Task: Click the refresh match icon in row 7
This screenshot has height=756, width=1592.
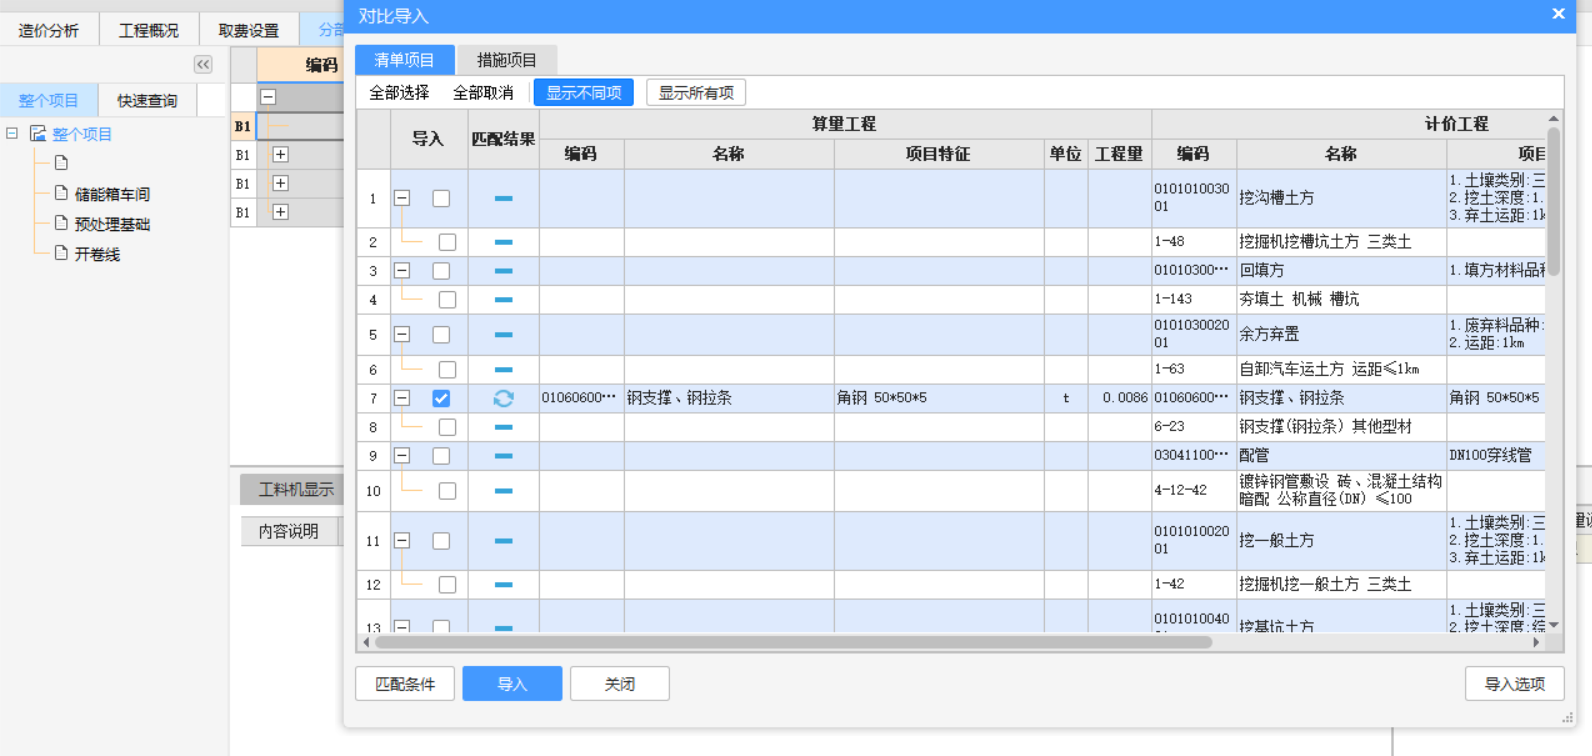Action: pyautogui.click(x=503, y=398)
